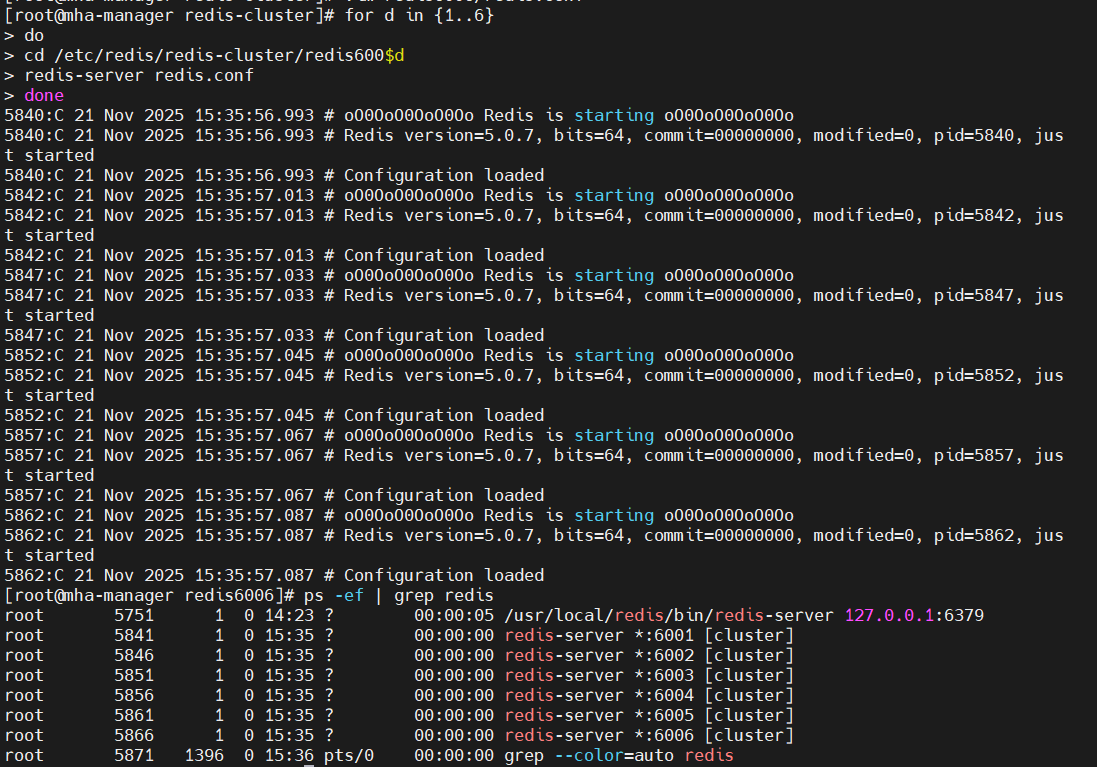
Task: Click the '14:23' start time value
Action: (289, 616)
